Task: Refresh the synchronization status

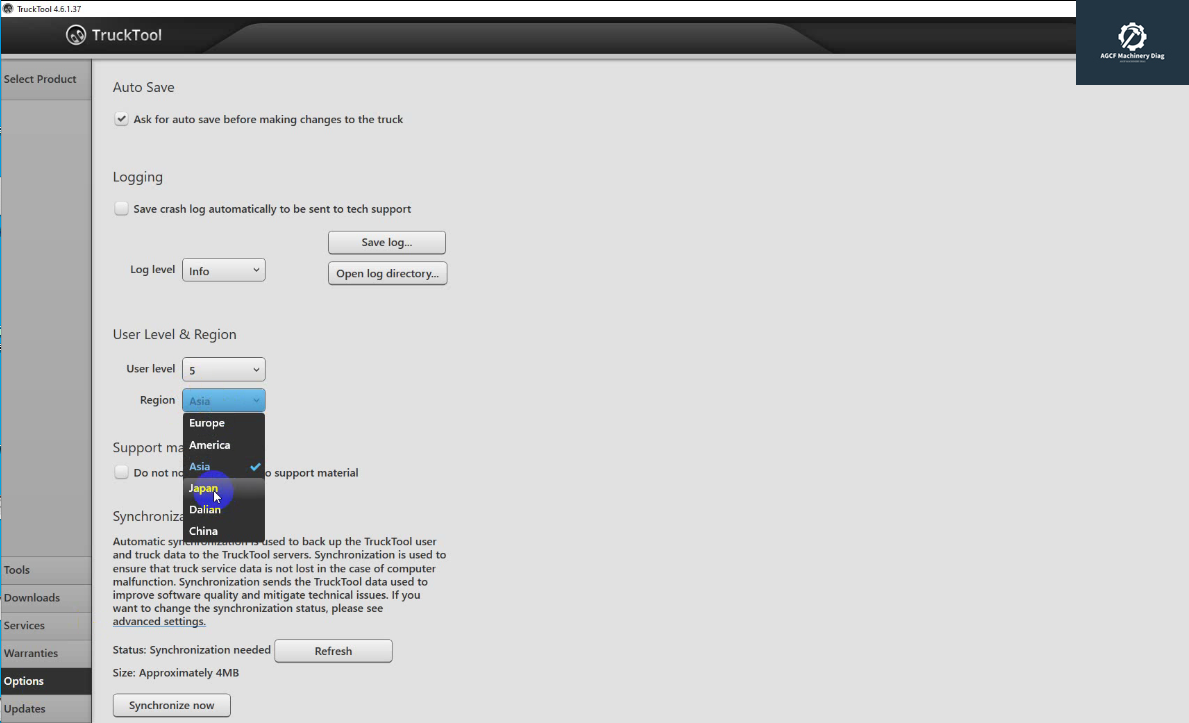Action: tap(333, 650)
